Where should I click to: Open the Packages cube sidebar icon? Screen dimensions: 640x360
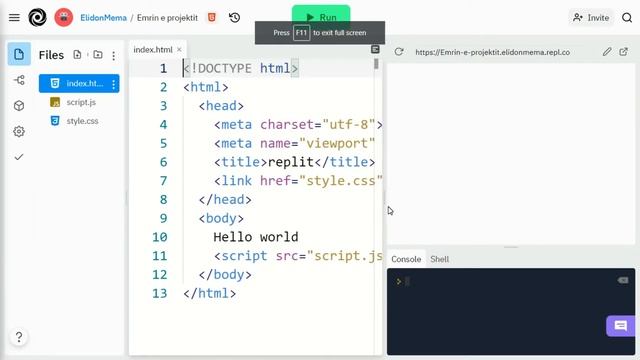click(19, 106)
